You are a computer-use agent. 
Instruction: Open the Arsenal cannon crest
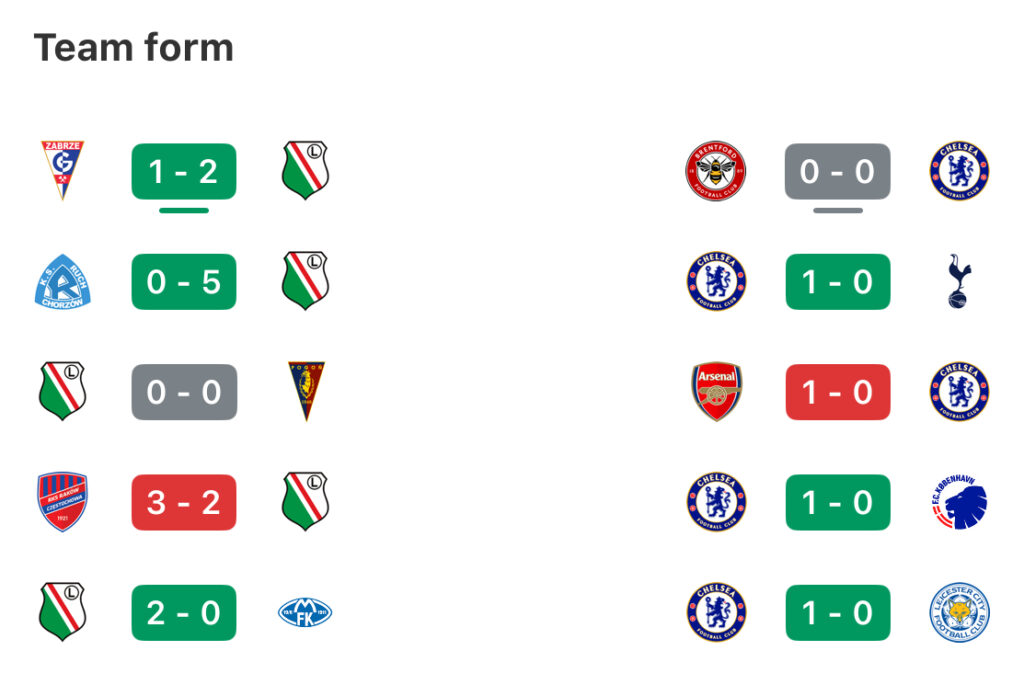coord(716,391)
